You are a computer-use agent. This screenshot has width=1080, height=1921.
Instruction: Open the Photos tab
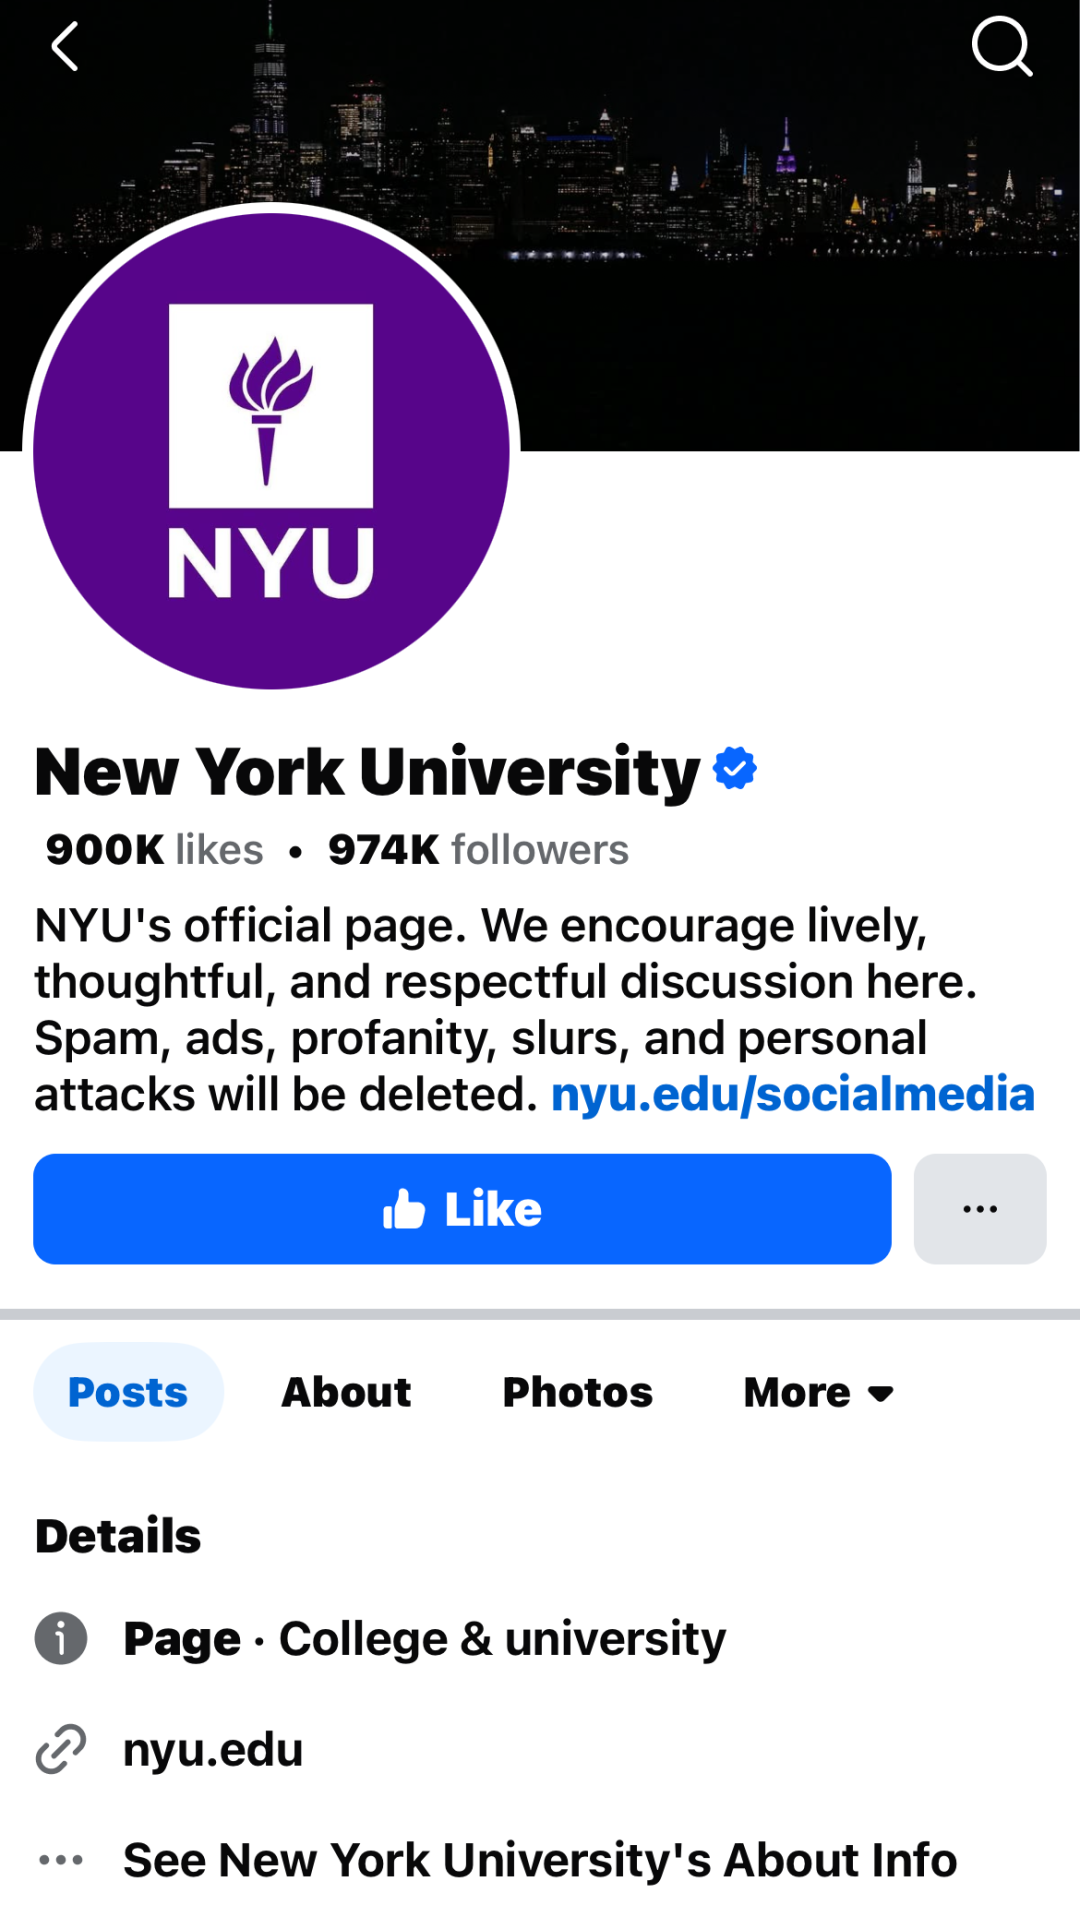pos(577,1392)
